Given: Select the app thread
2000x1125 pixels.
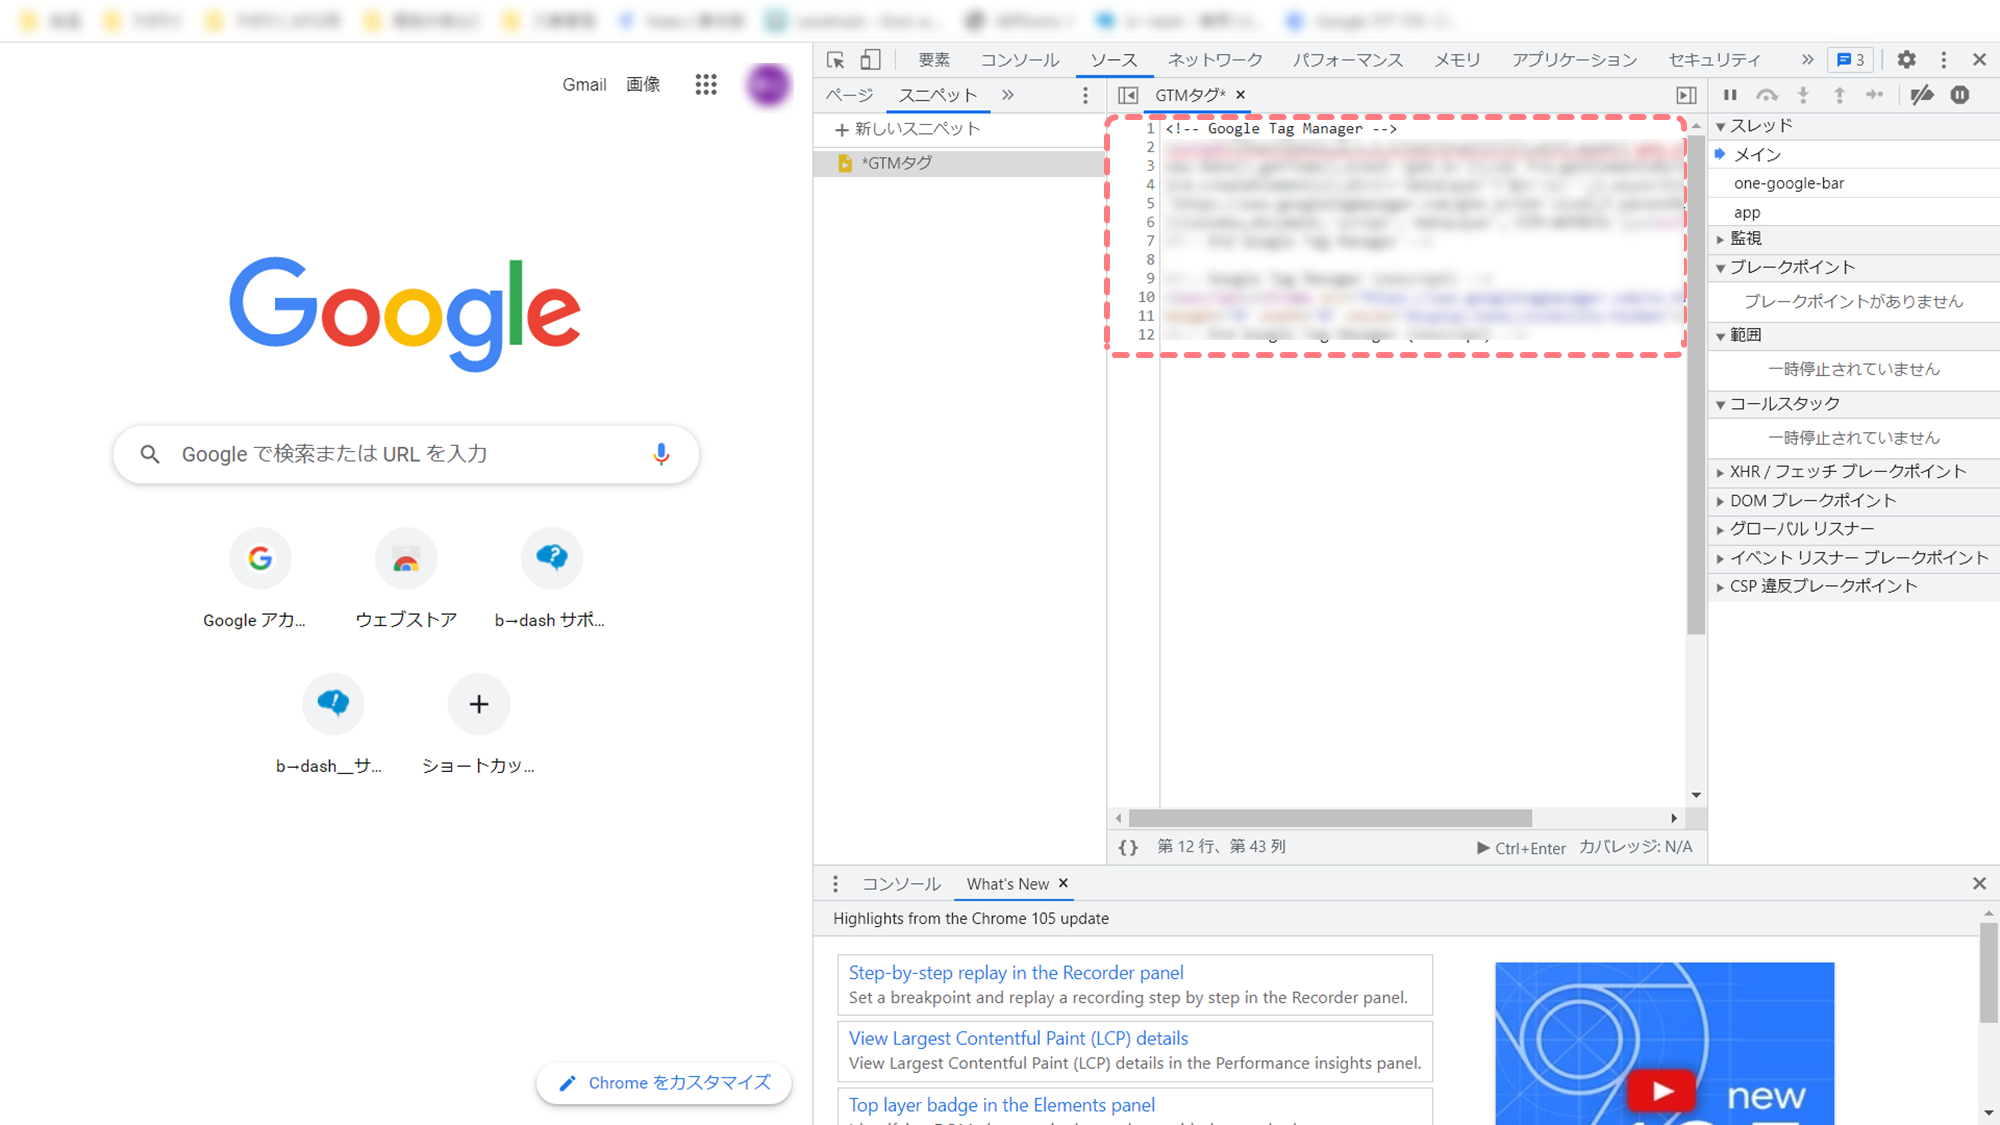Looking at the screenshot, I should (1854, 213).
